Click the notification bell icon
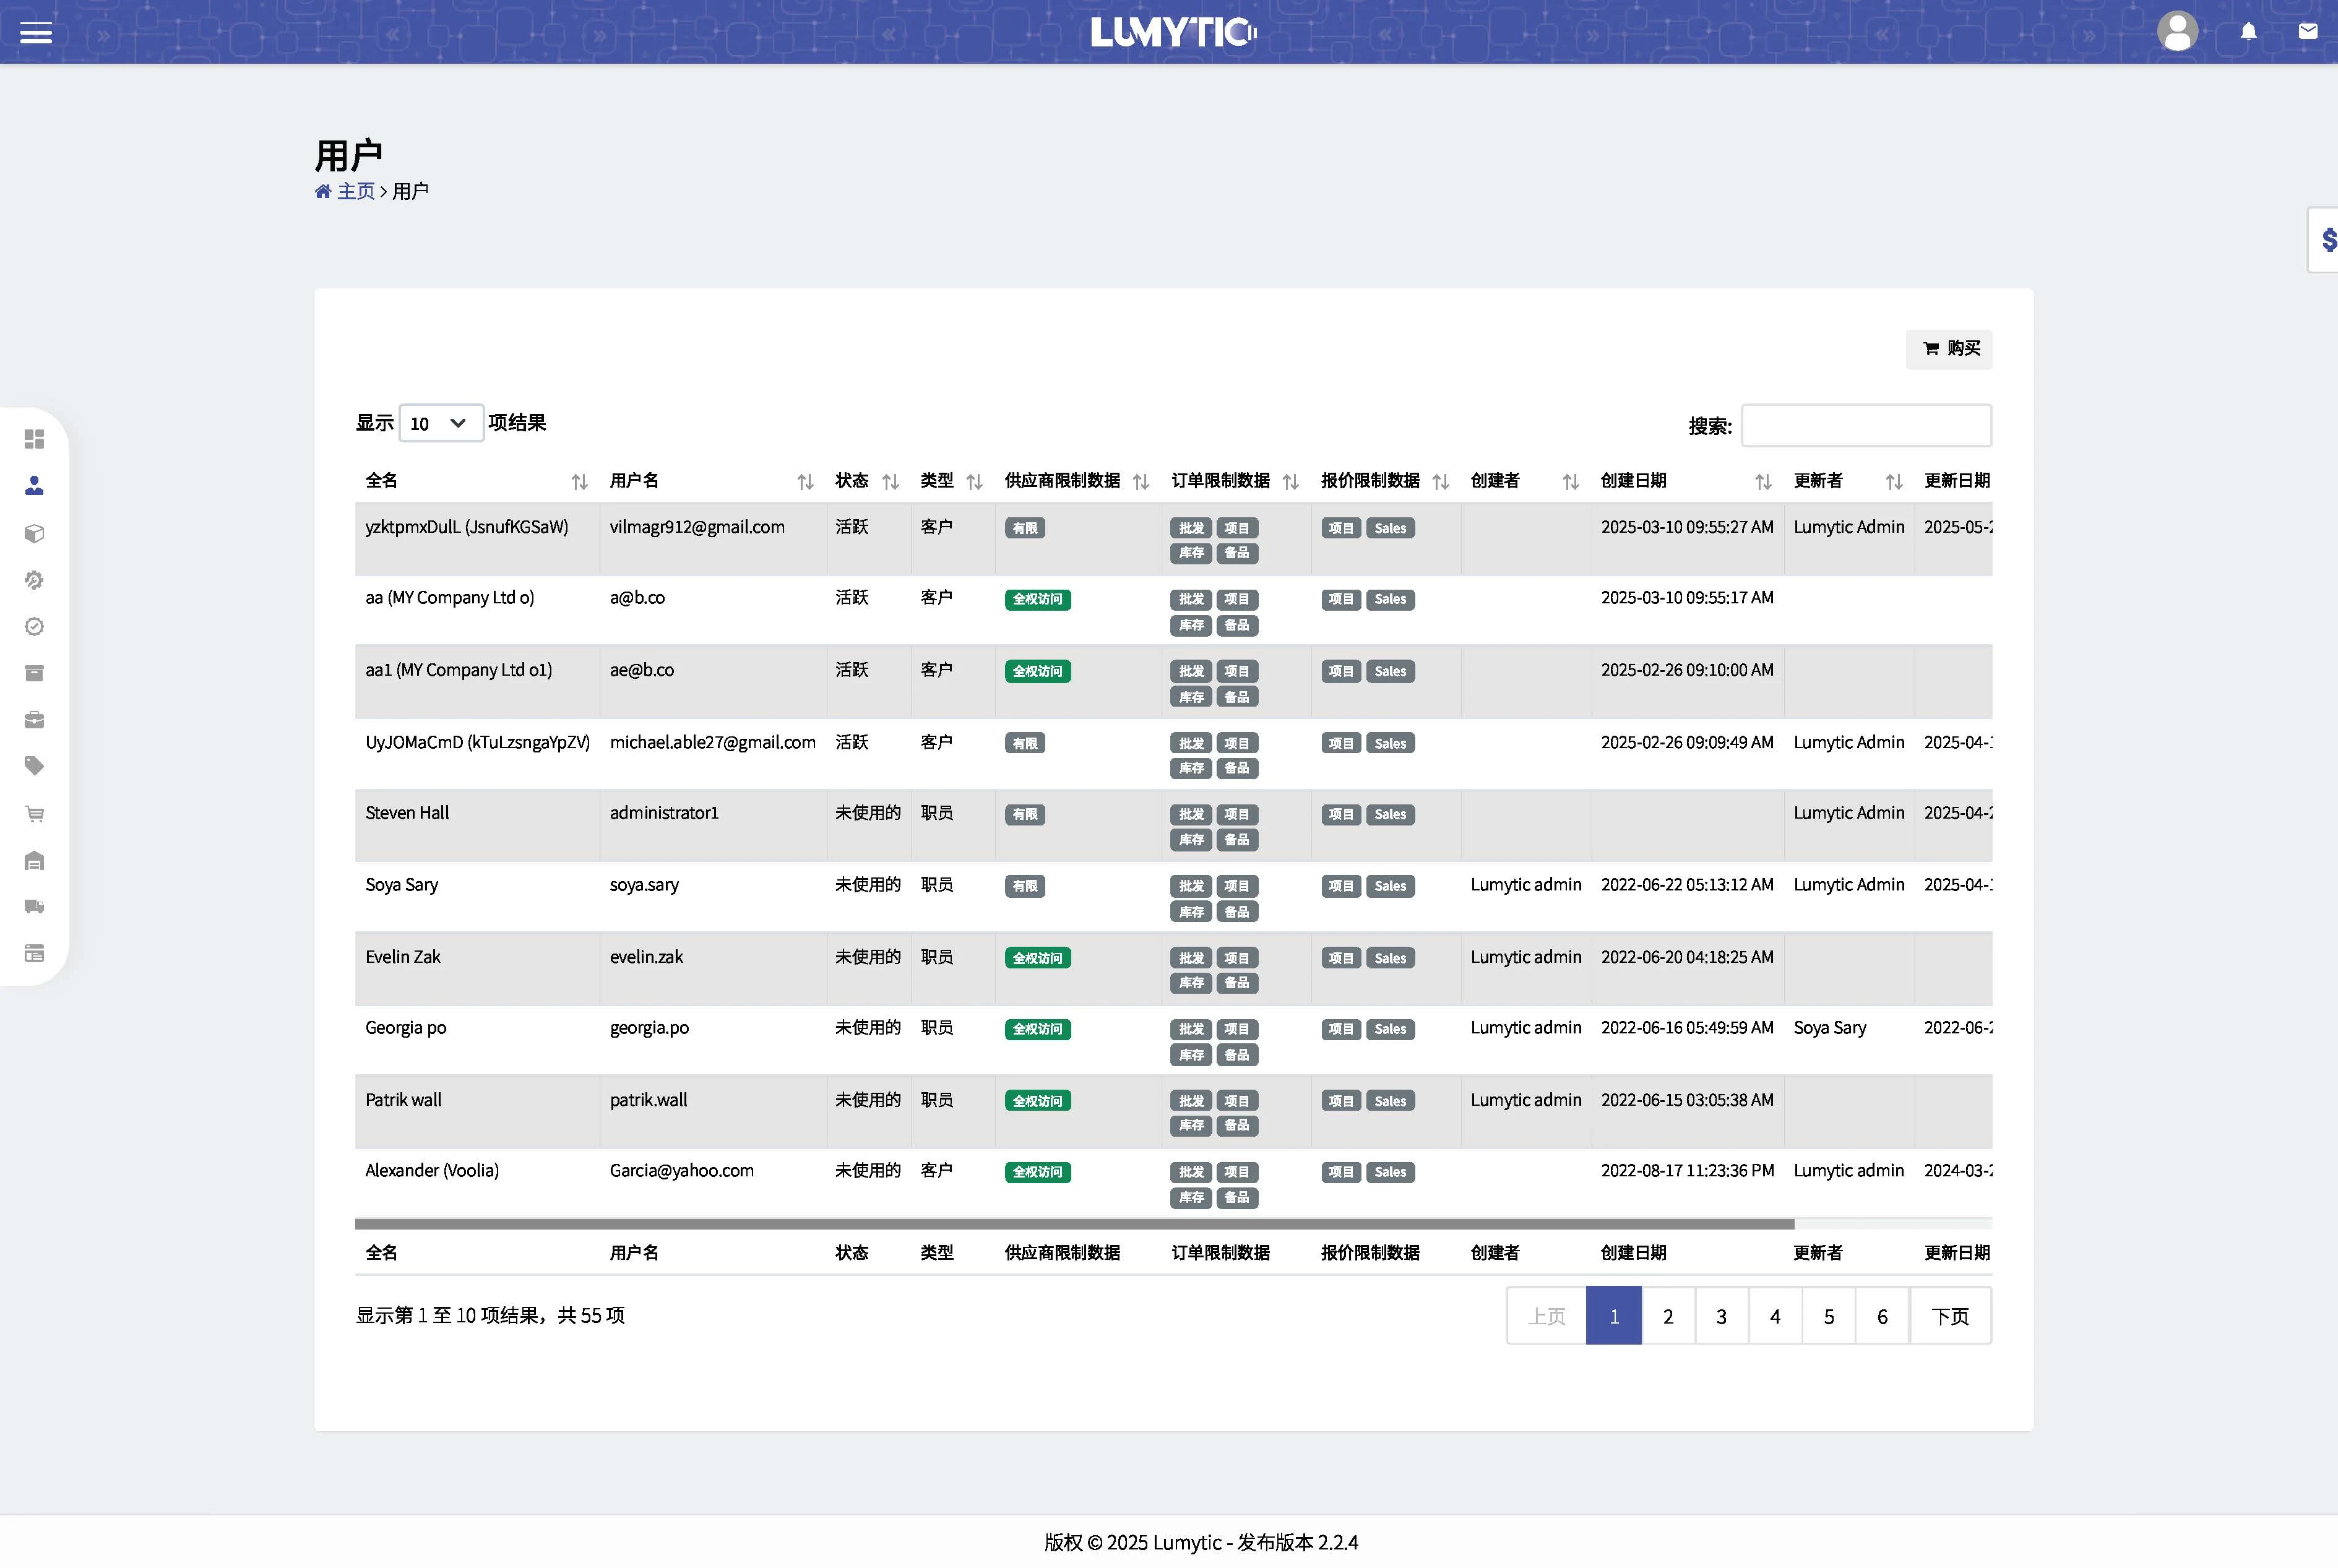 point(2248,32)
